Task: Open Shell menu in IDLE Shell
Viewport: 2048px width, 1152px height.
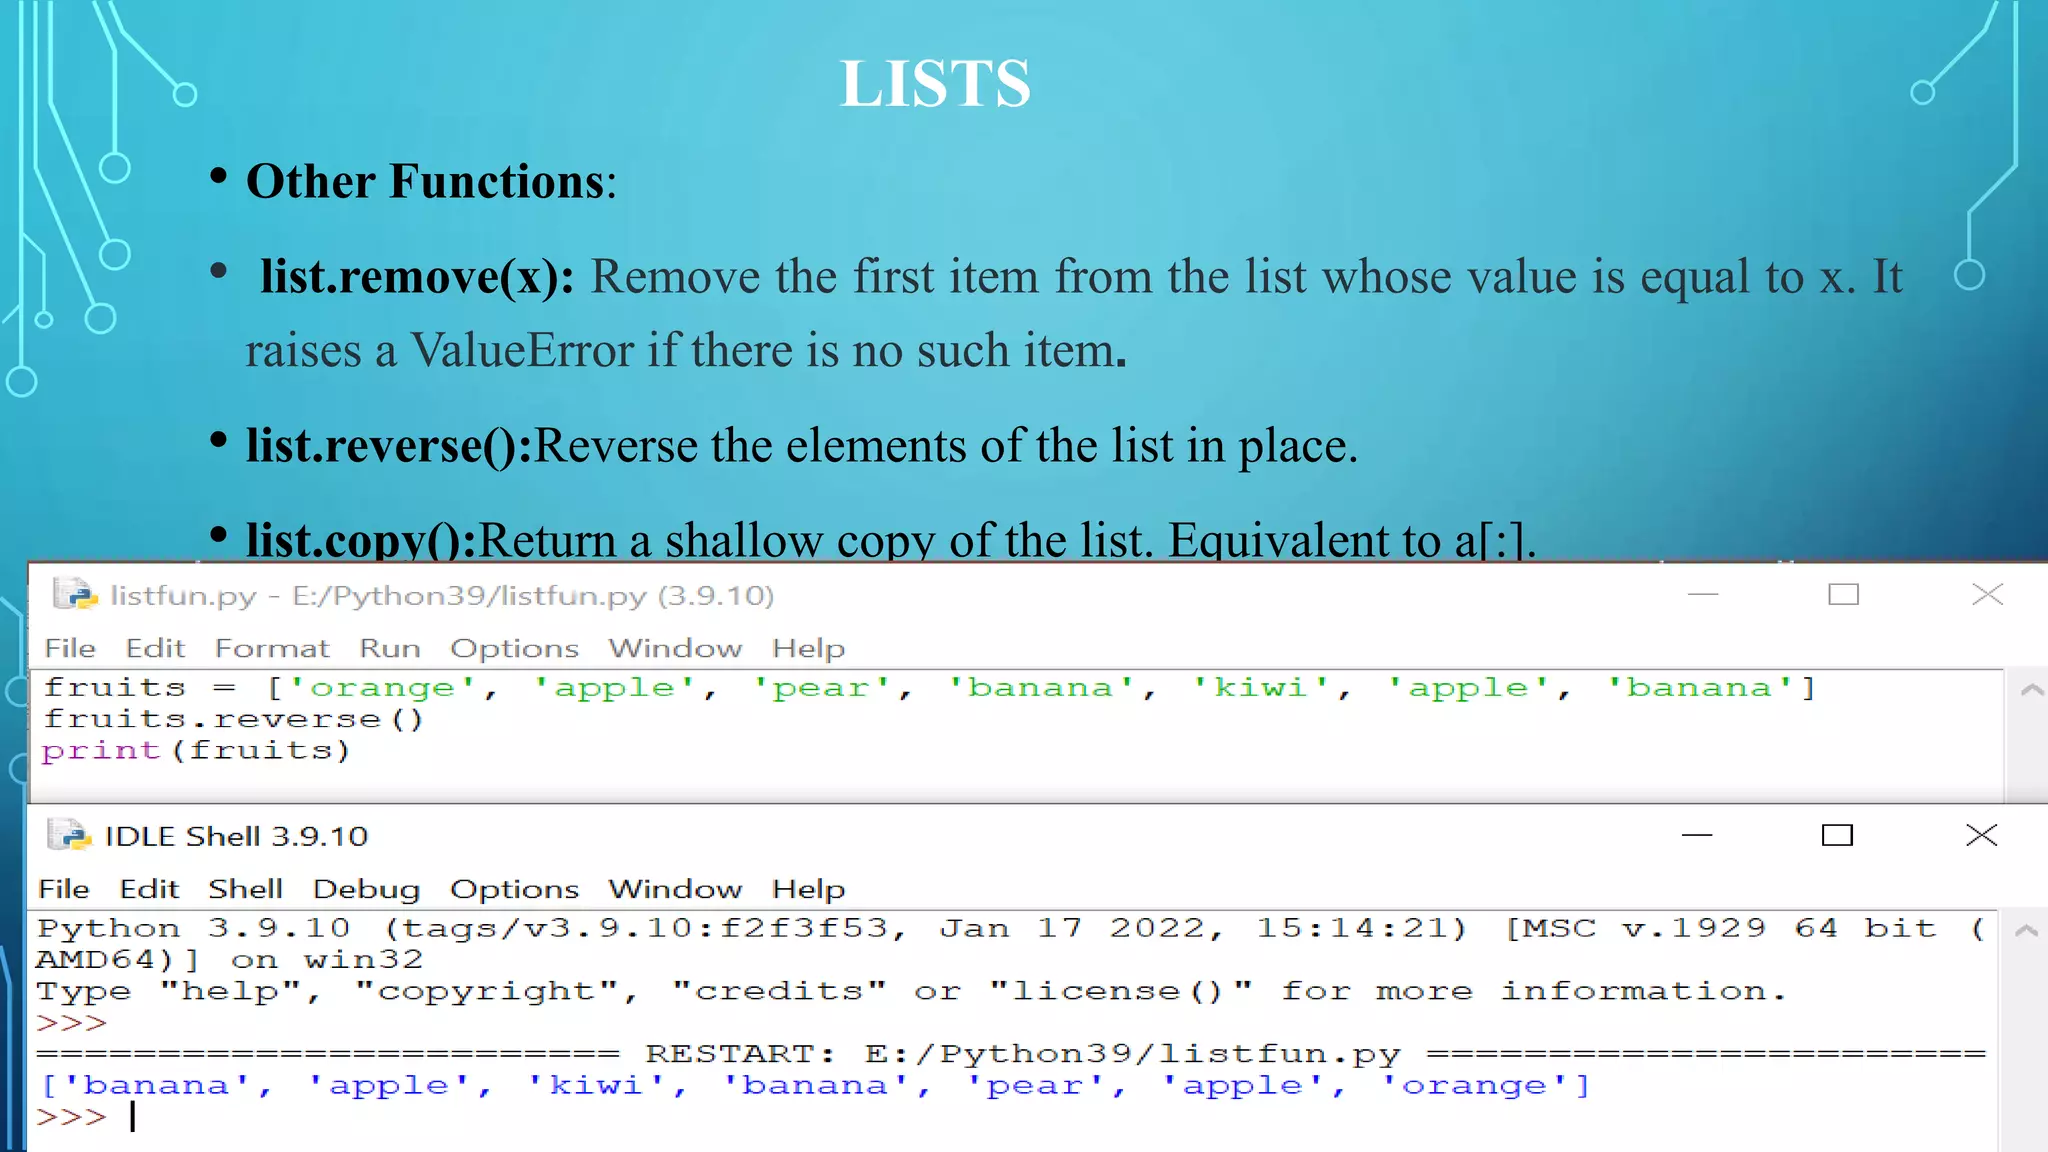Action: tap(245, 889)
